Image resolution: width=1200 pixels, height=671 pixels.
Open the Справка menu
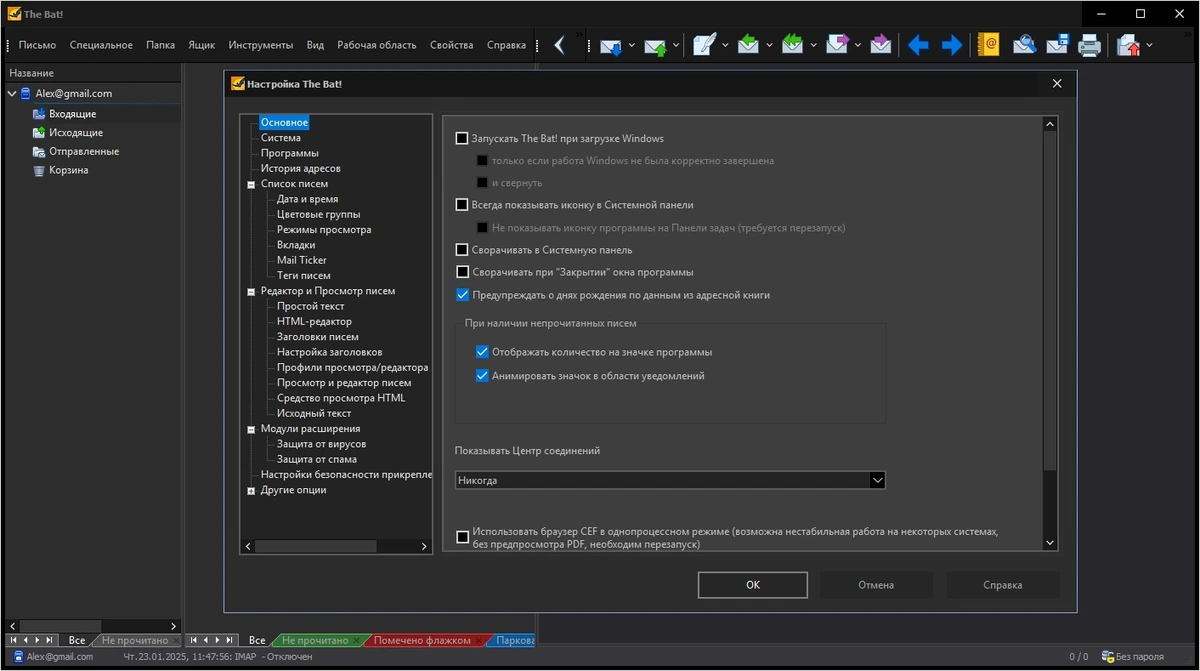[x=506, y=45]
